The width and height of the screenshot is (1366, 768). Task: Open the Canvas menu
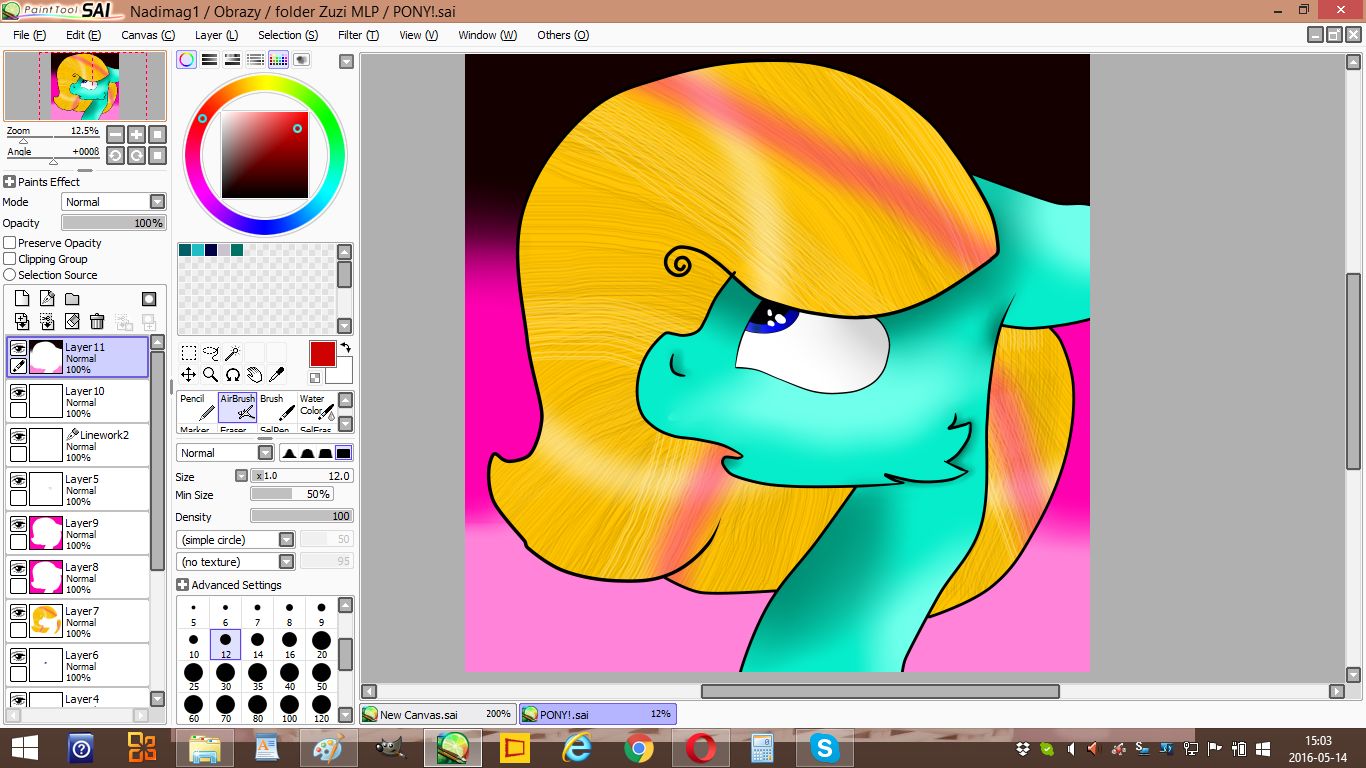click(x=148, y=35)
